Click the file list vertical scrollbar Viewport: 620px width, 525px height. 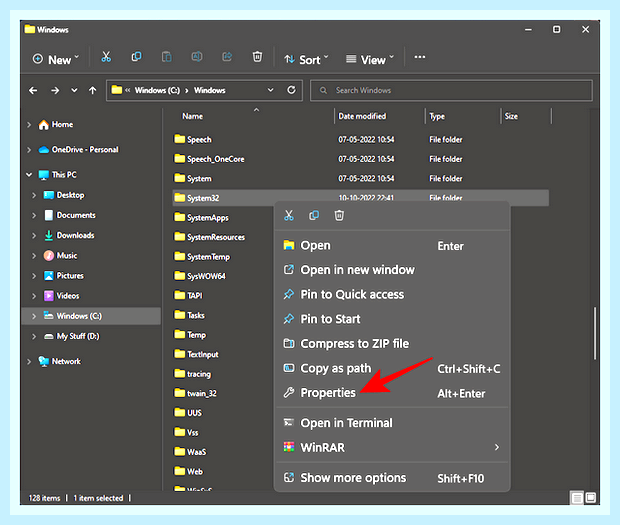tap(594, 333)
